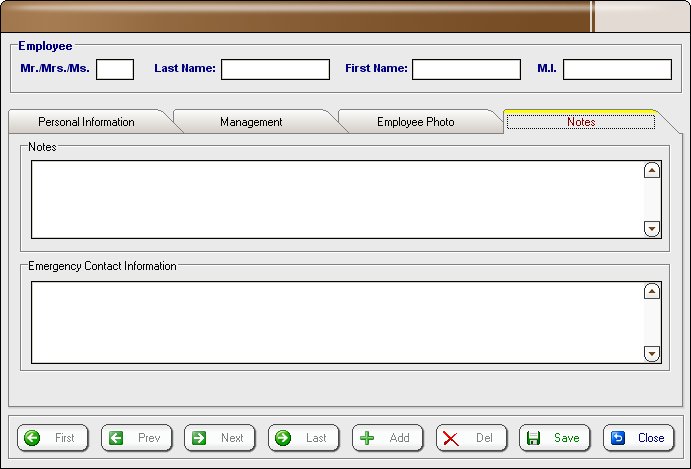Click the Save button label
Viewport: 691px width, 469px height.
pyautogui.click(x=567, y=438)
